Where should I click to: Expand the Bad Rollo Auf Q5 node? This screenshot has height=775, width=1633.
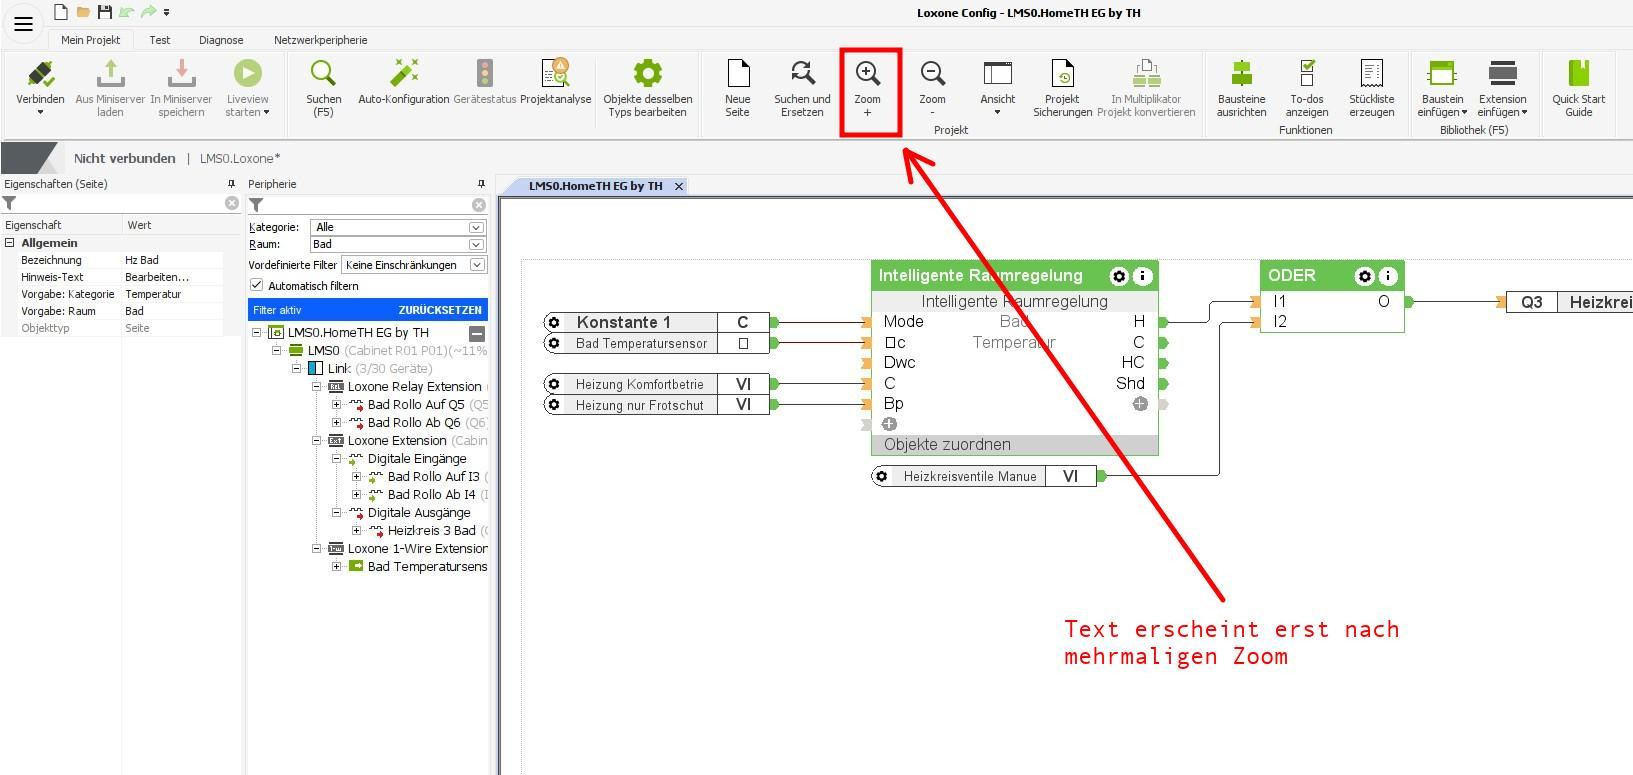(337, 405)
